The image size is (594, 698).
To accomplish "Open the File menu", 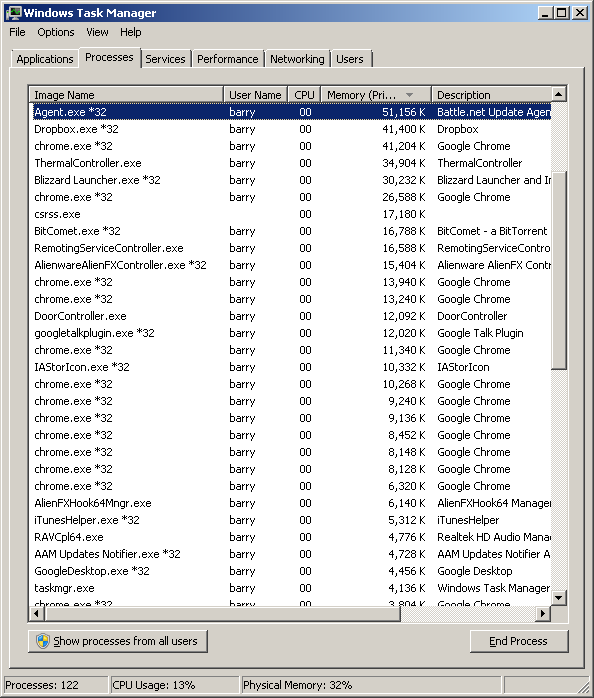I will point(17,32).
